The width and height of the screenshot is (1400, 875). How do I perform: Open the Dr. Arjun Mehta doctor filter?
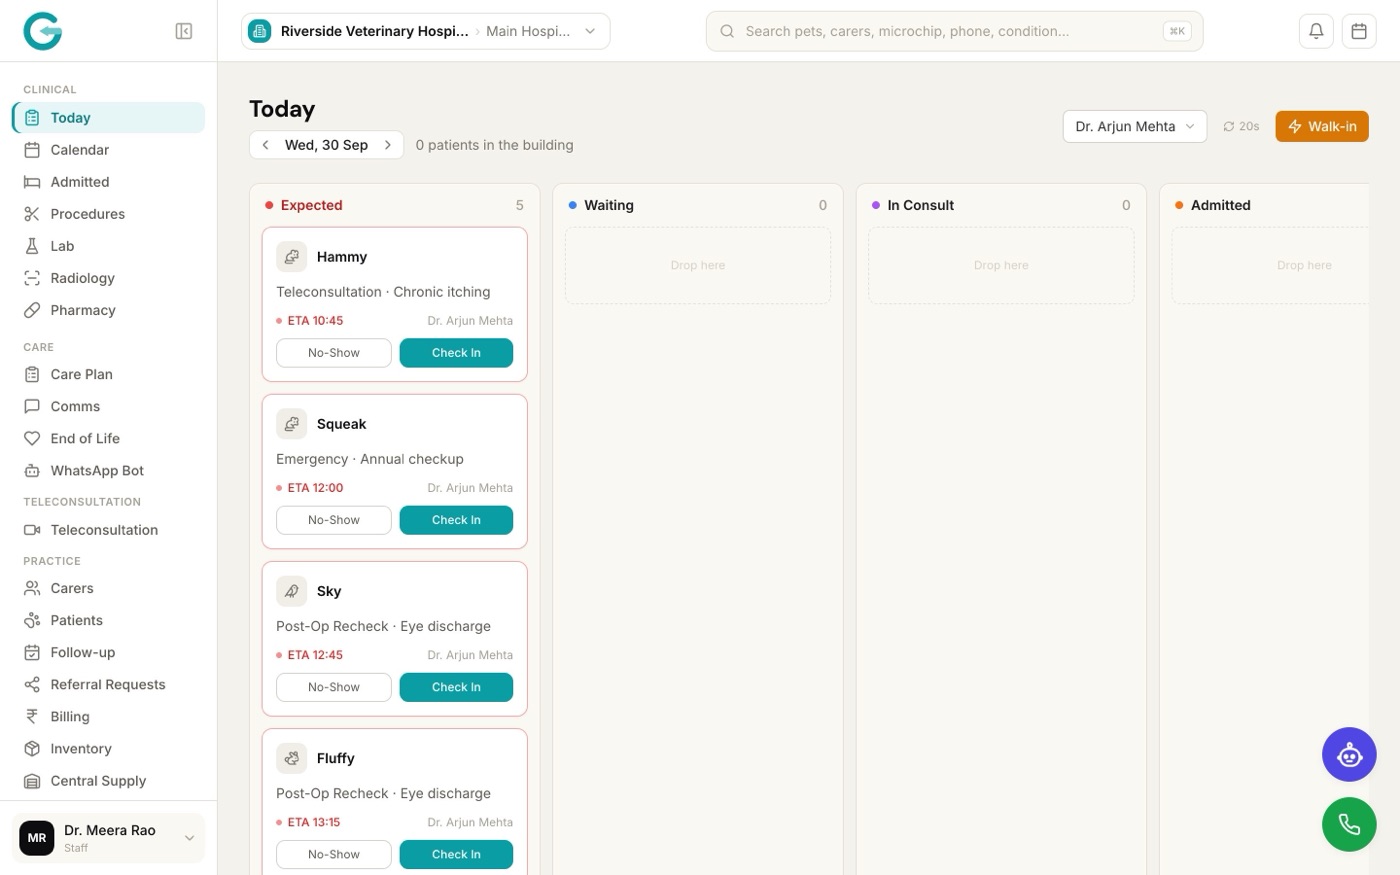point(1135,127)
